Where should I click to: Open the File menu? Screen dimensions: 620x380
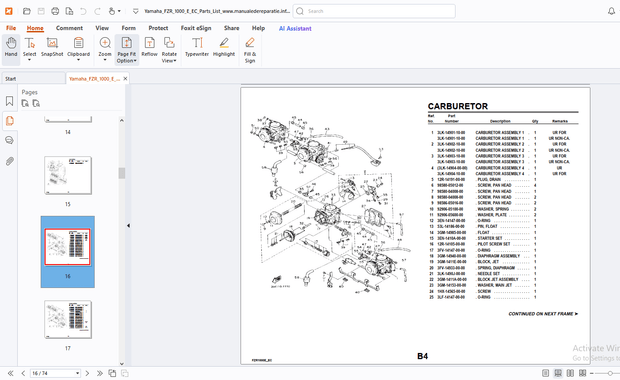click(11, 28)
